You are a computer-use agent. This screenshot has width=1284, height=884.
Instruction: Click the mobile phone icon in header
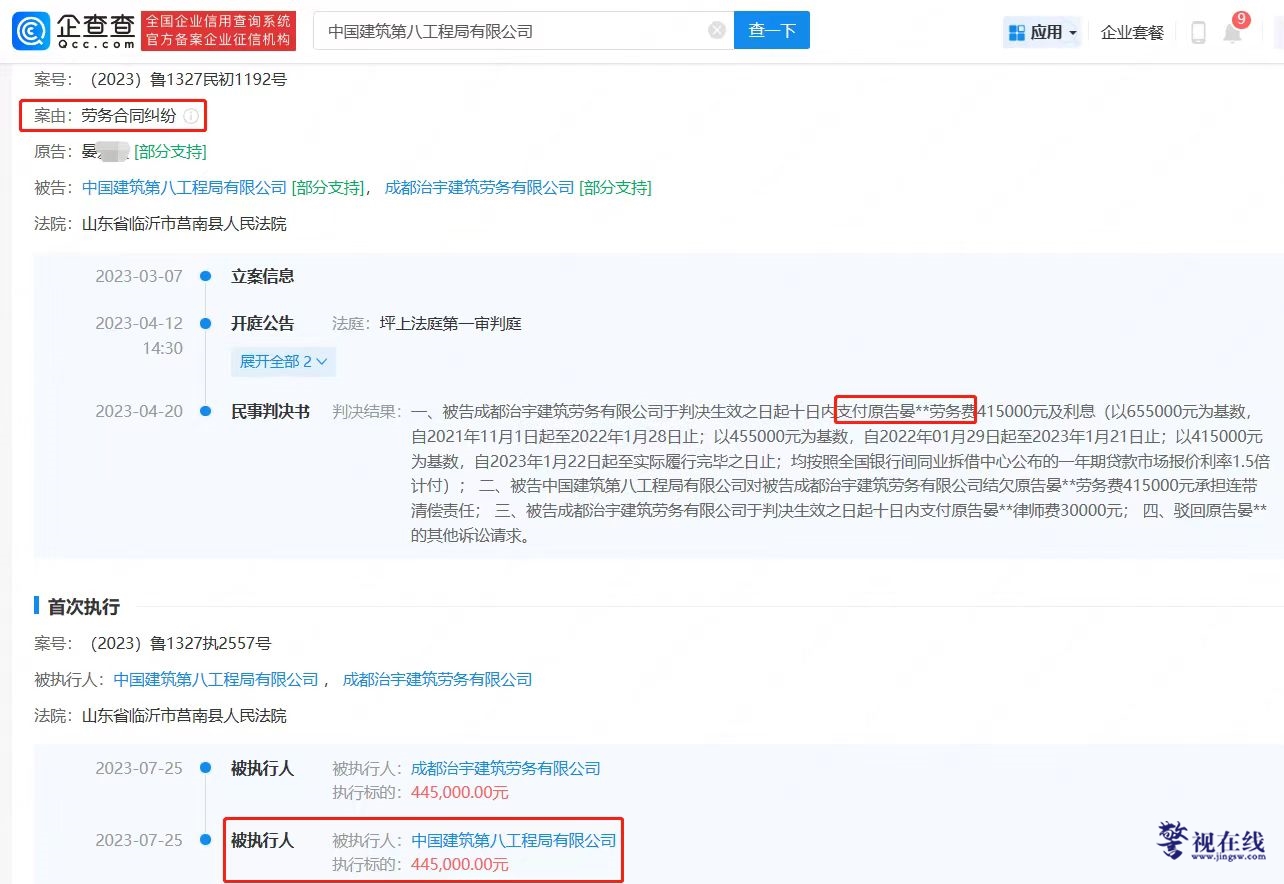[x=1198, y=33]
